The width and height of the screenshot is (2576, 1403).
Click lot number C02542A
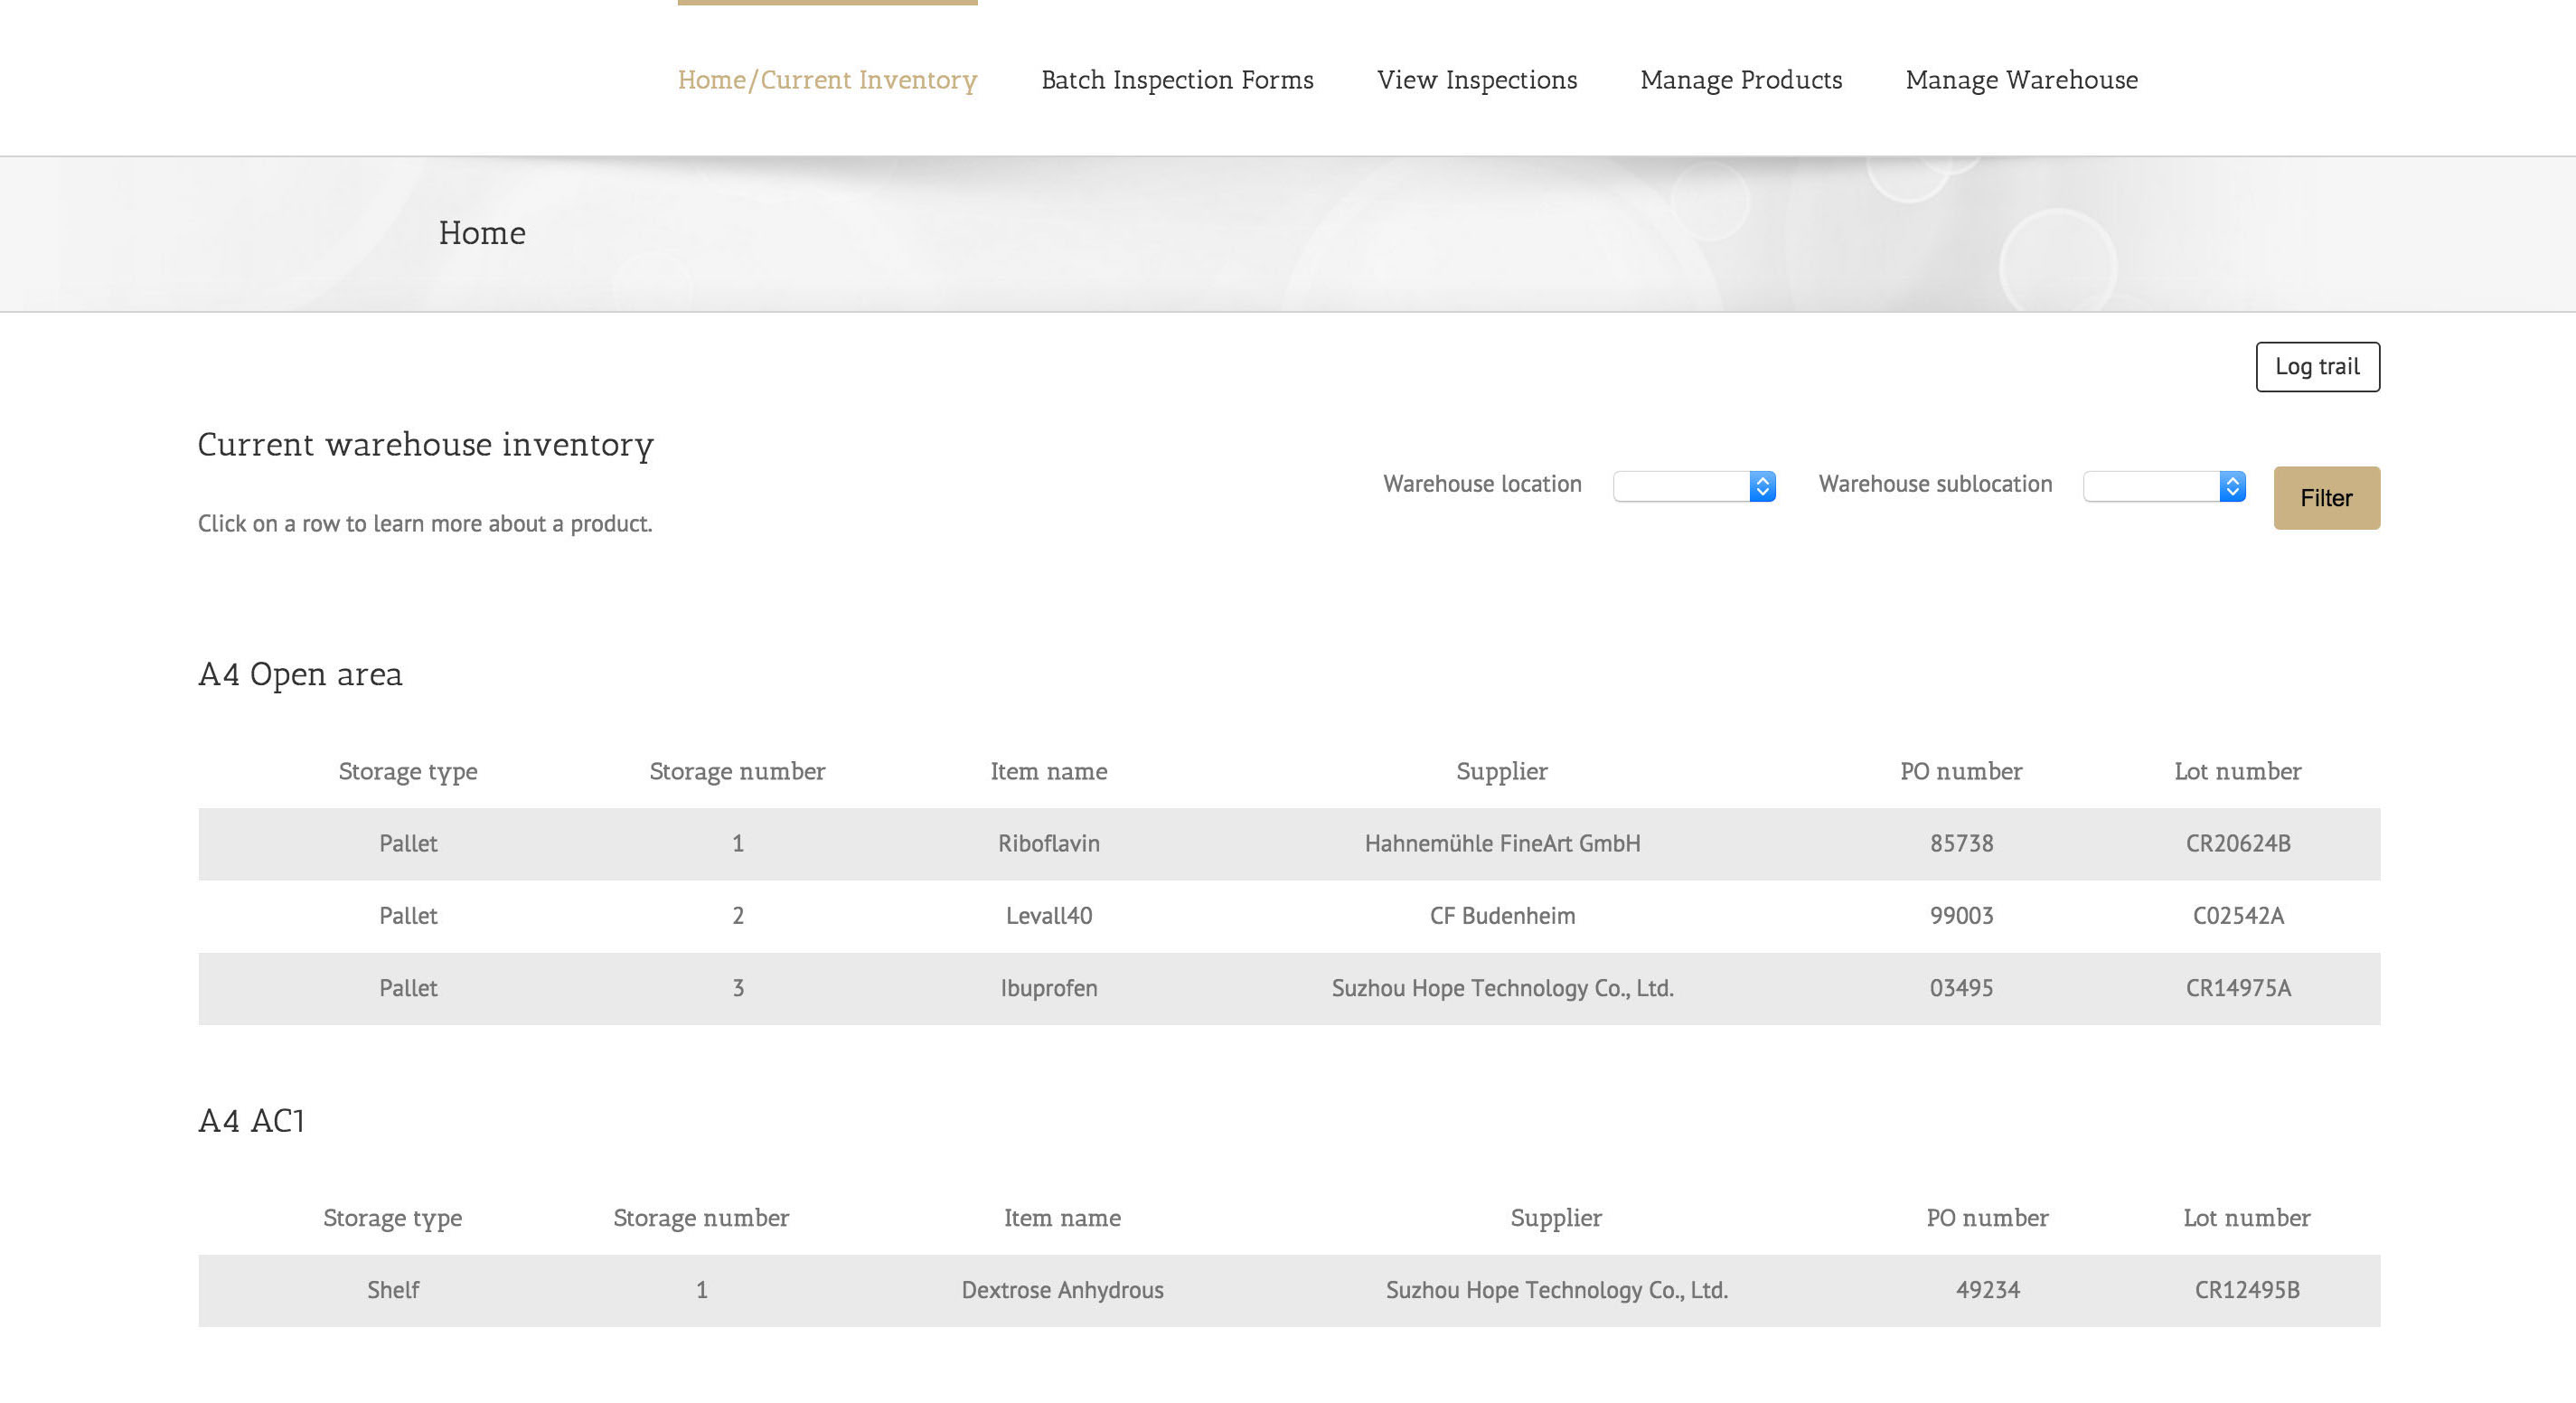point(2238,916)
